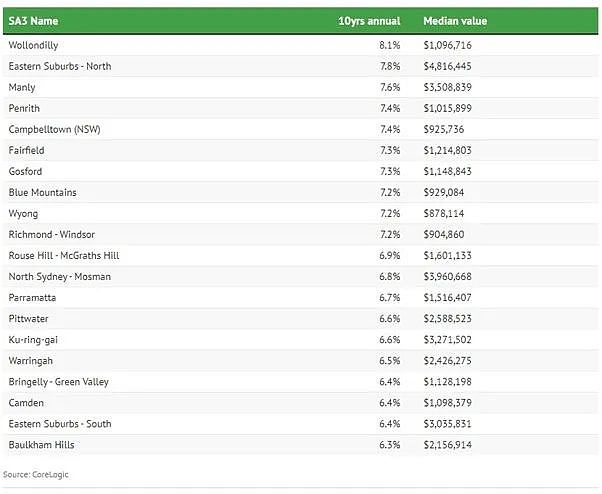Select the Wollondilly row name
Image resolution: width=602 pixels, height=494 pixels.
click(x=33, y=45)
